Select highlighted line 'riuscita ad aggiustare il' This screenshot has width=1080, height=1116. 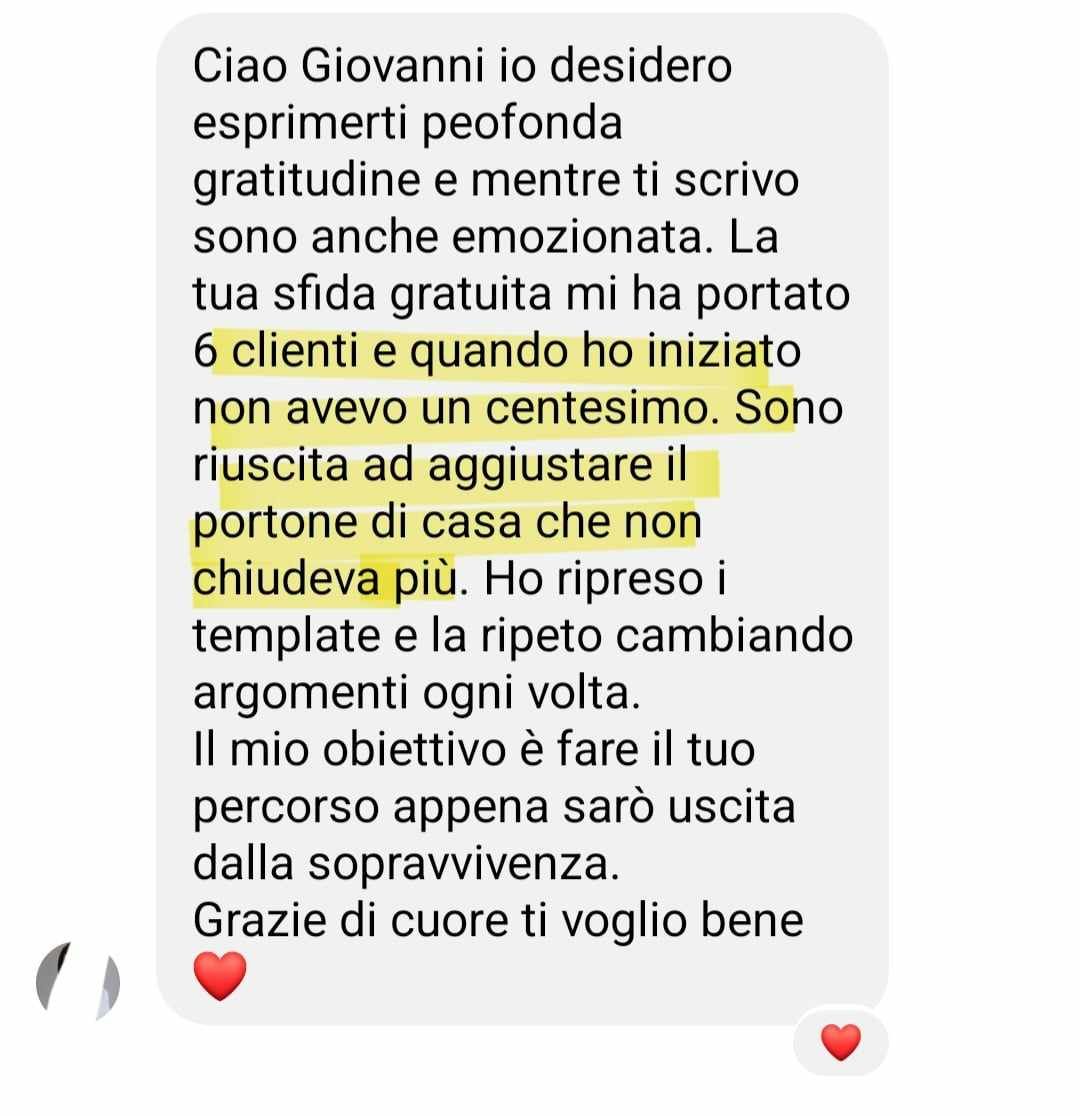coord(440,465)
